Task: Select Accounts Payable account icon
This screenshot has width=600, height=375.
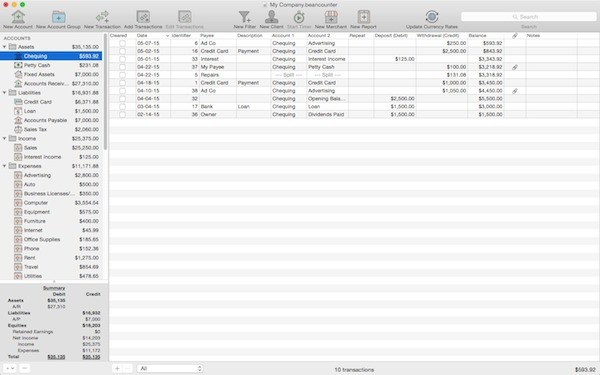Action: point(18,120)
